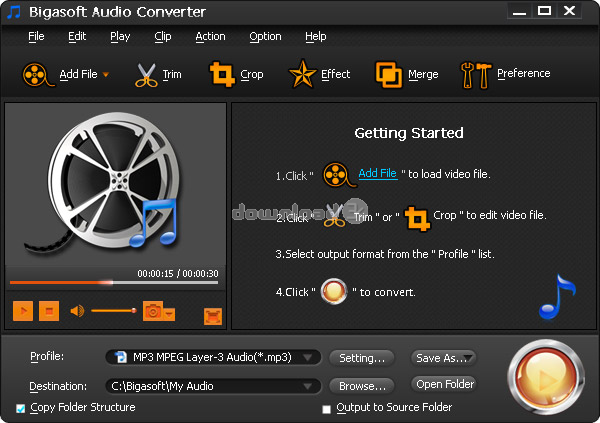This screenshot has height=423, width=600.
Task: Click the Setting... button
Action: (362, 358)
